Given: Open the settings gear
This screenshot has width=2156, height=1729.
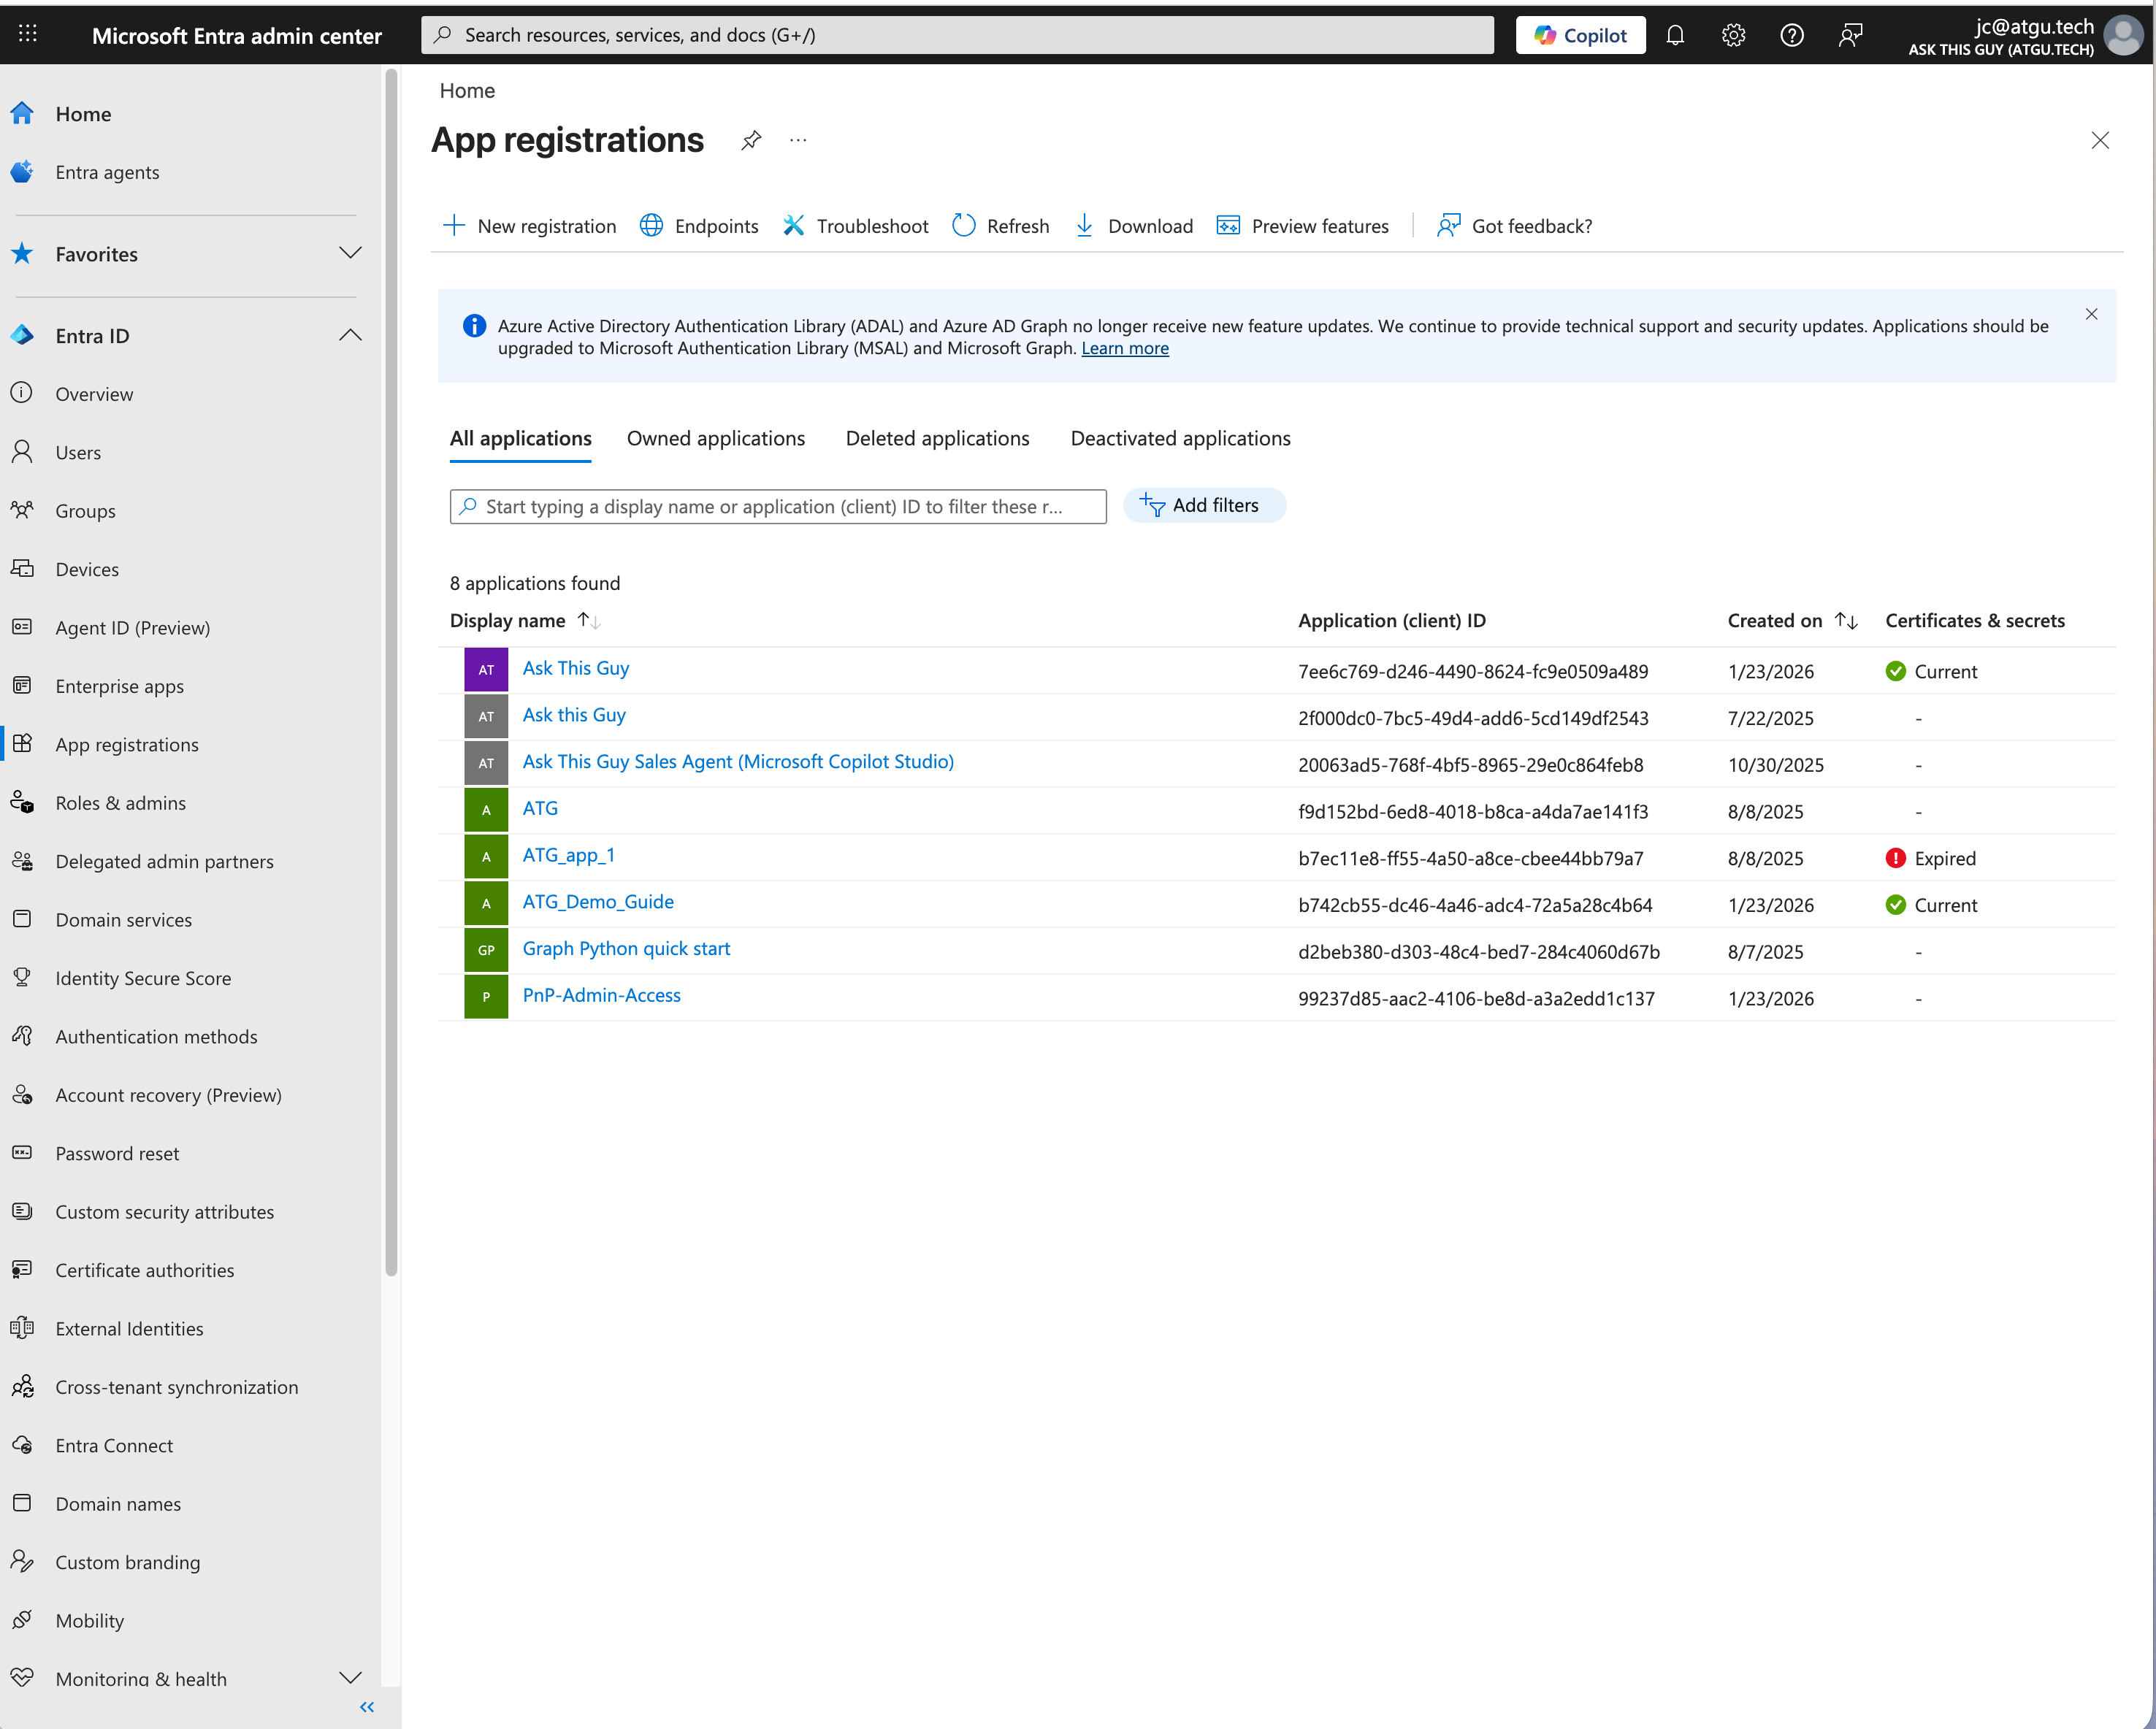Looking at the screenshot, I should click(1733, 35).
